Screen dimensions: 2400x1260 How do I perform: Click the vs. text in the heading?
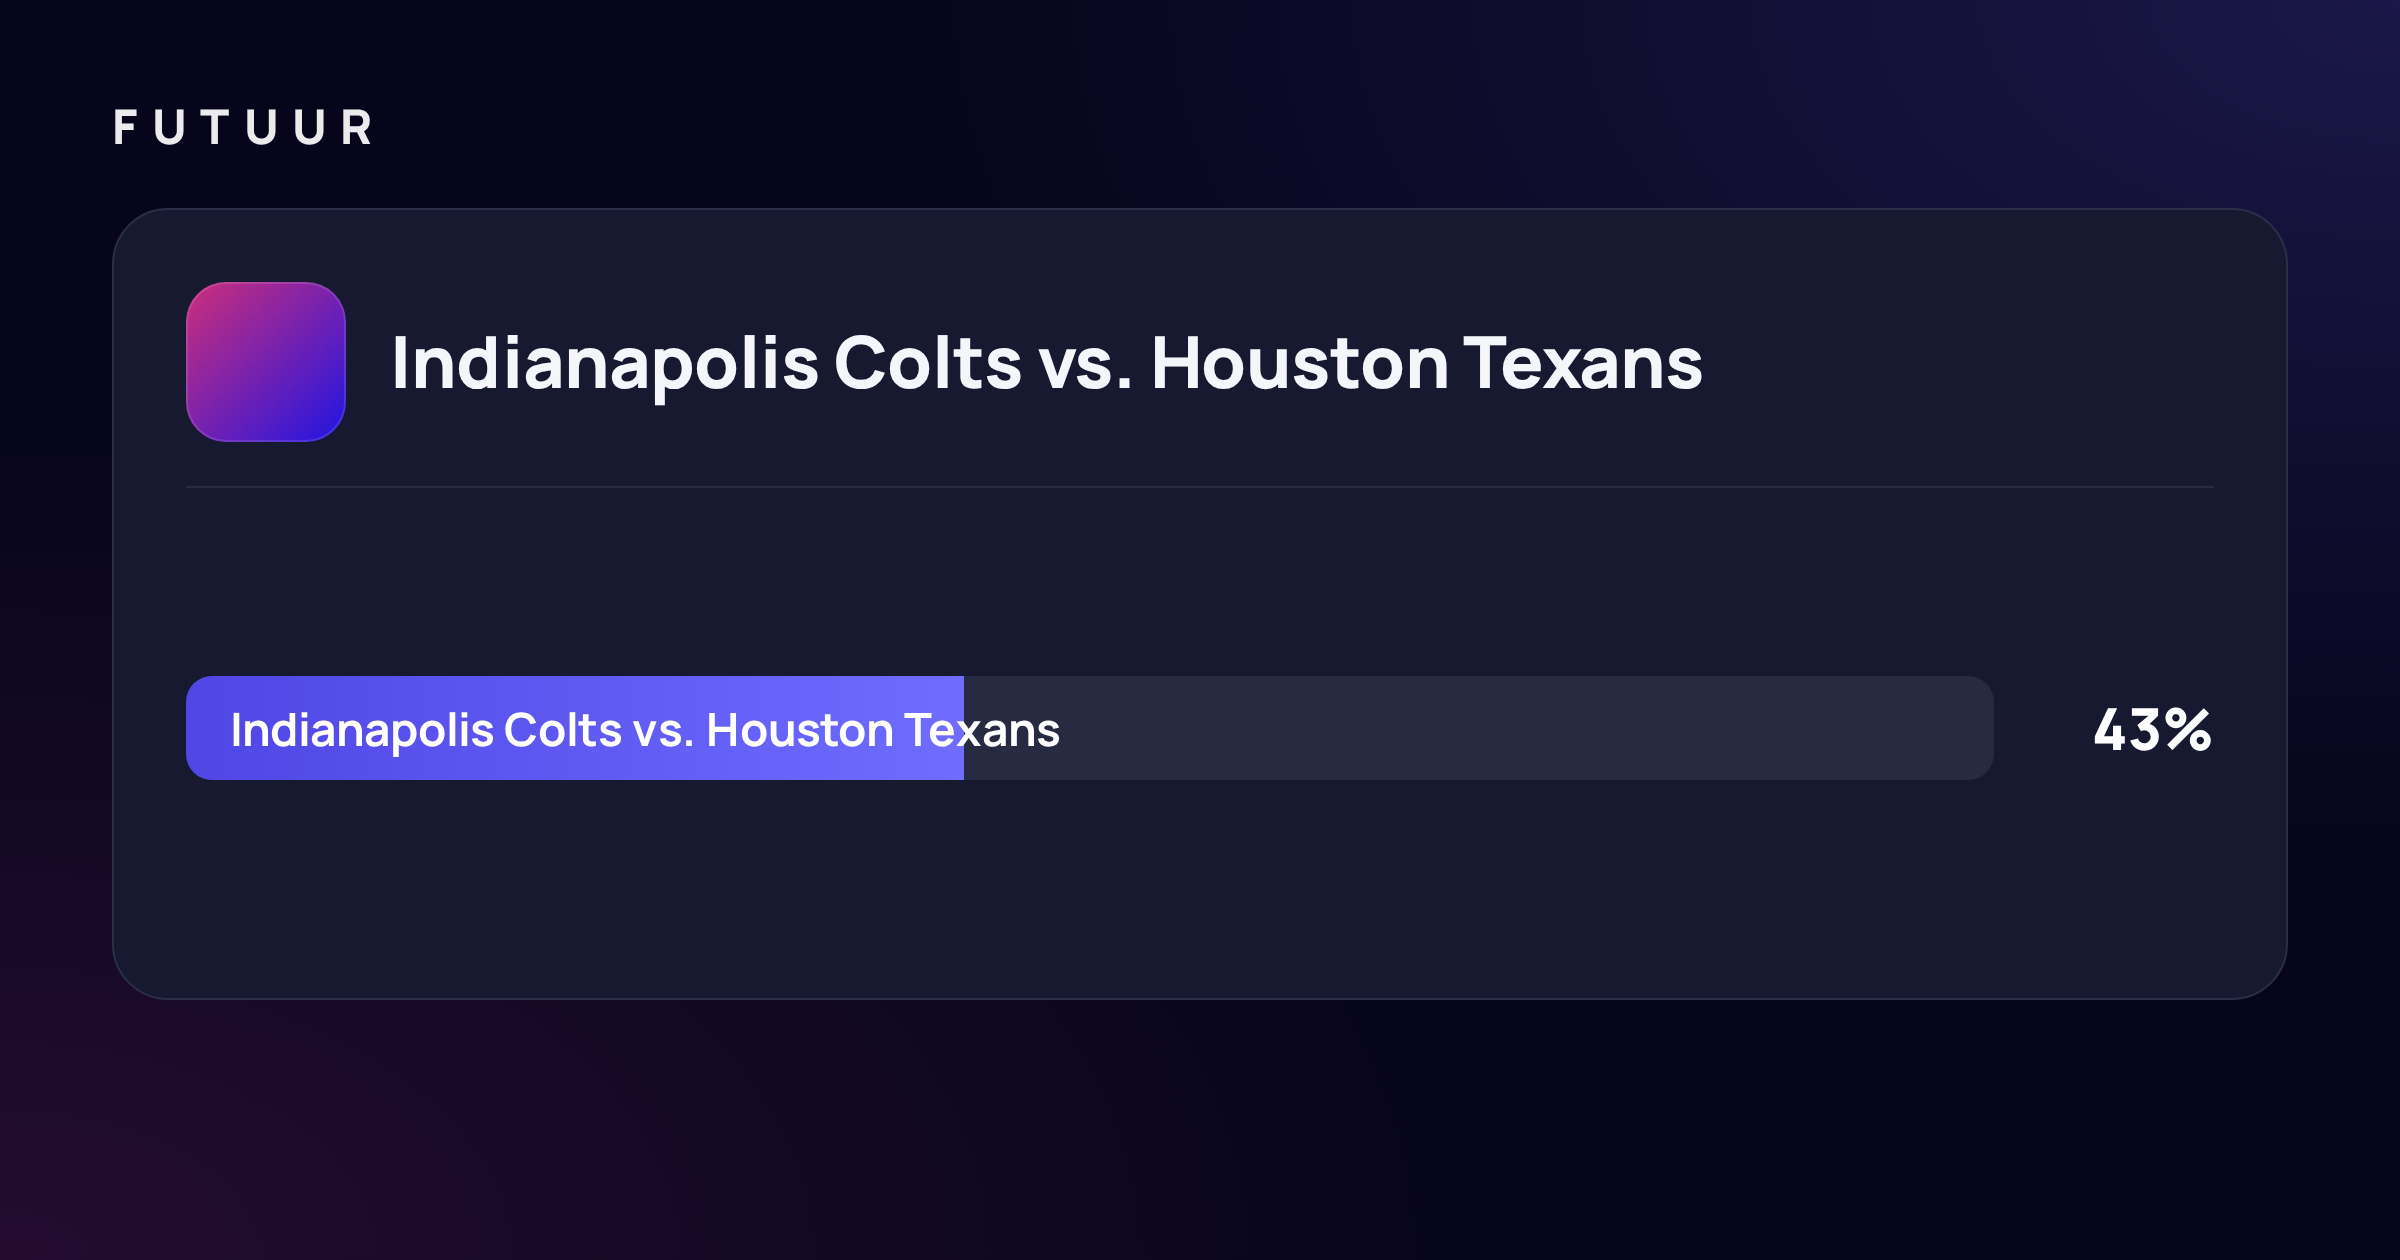[1086, 368]
